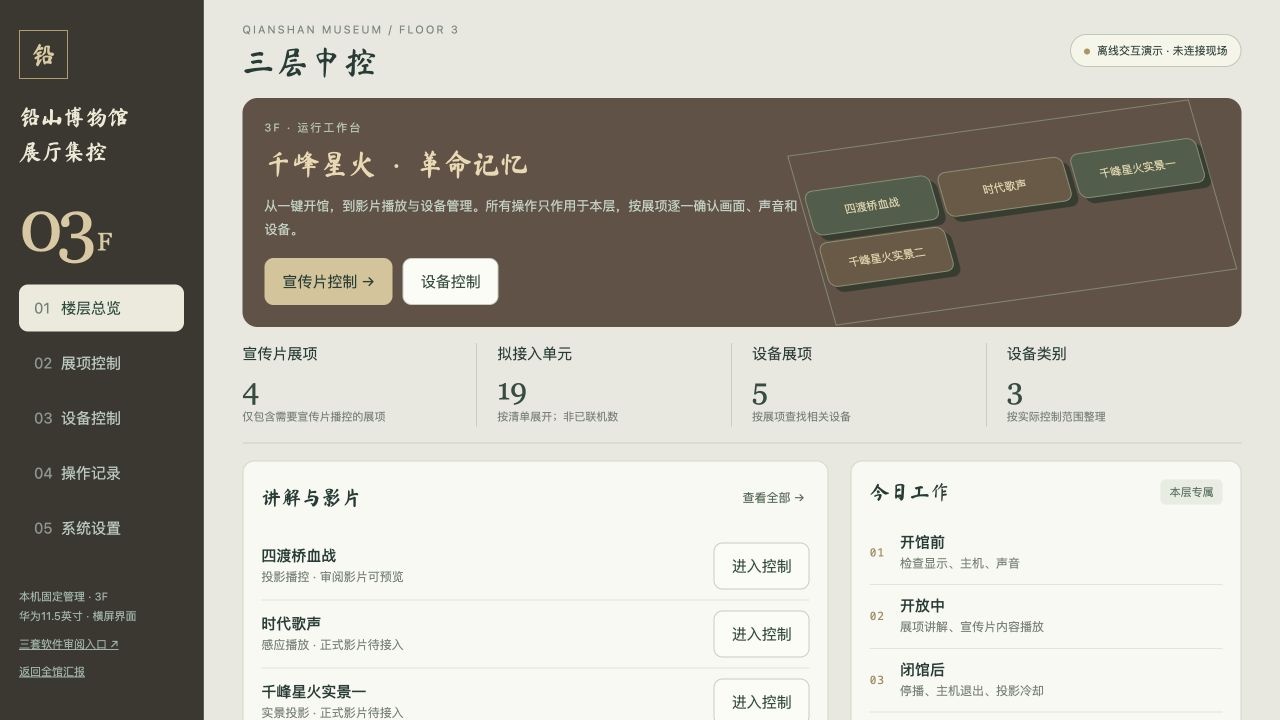Click 拟接入单元 stat showing 19

[604, 385]
